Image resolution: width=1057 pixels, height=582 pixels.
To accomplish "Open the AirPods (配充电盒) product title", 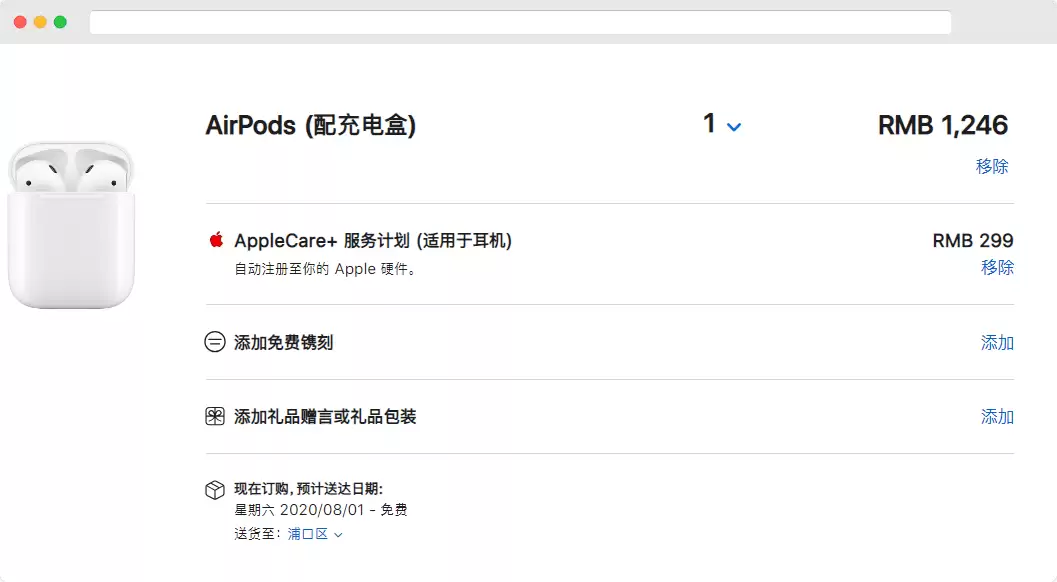I will coord(311,125).
